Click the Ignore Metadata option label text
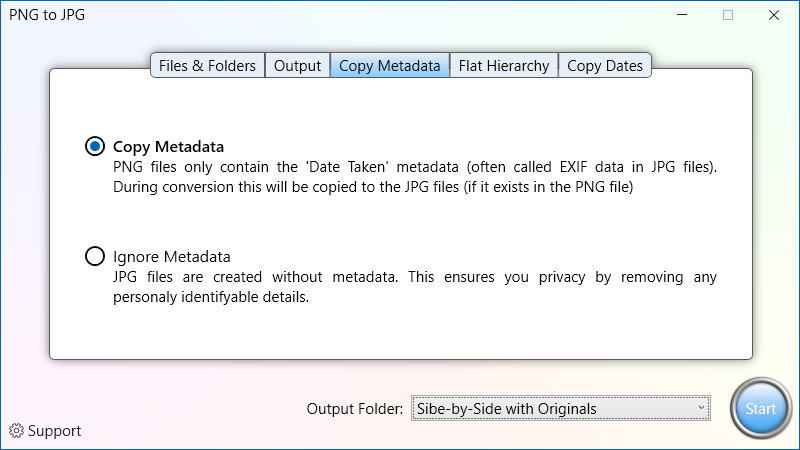This screenshot has height=450, width=800. (171, 257)
